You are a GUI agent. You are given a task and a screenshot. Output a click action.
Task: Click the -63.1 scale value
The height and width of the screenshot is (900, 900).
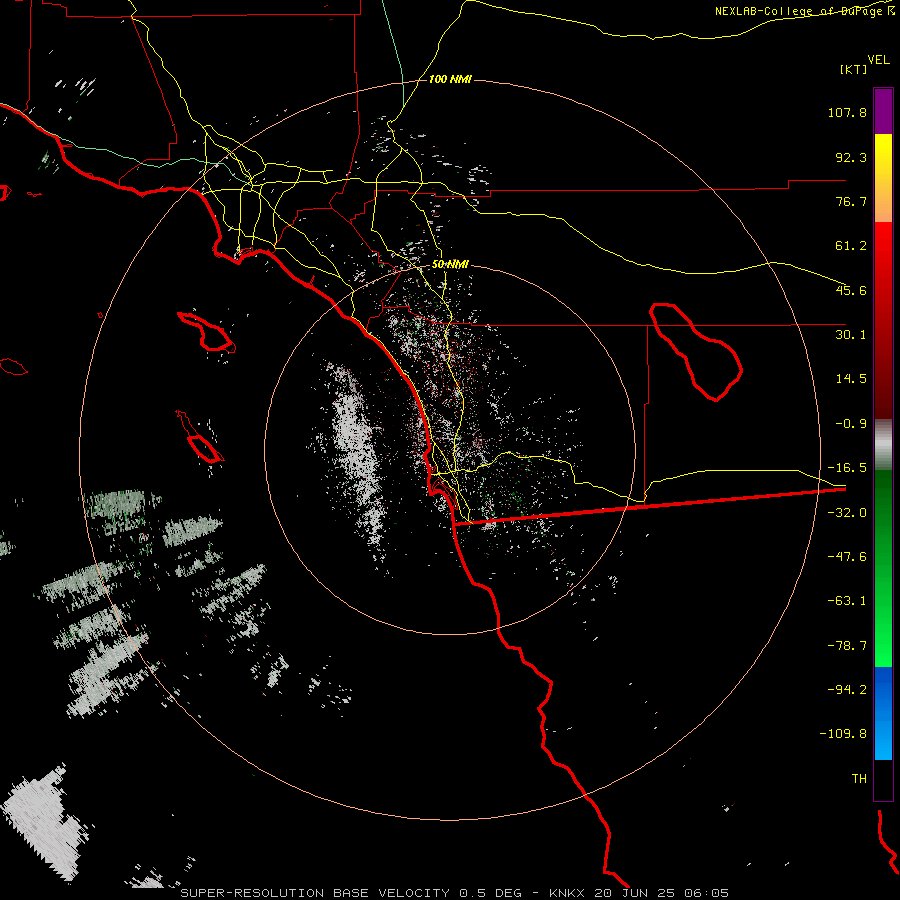coord(847,600)
